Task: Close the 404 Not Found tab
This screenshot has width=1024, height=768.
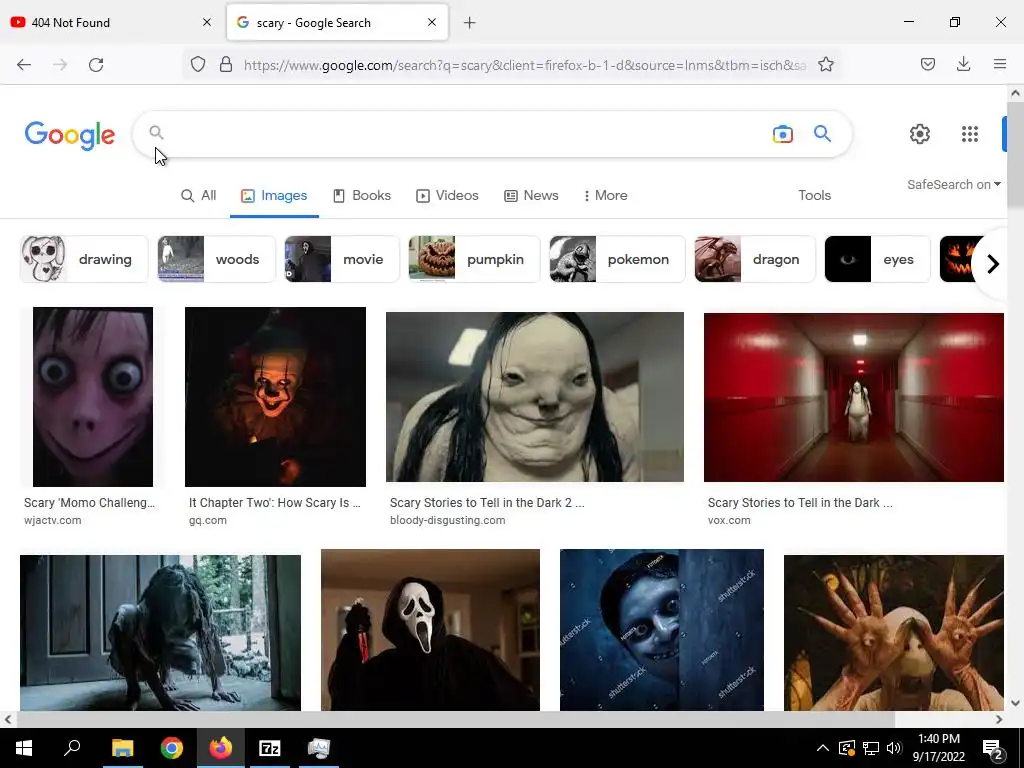Action: point(207,22)
